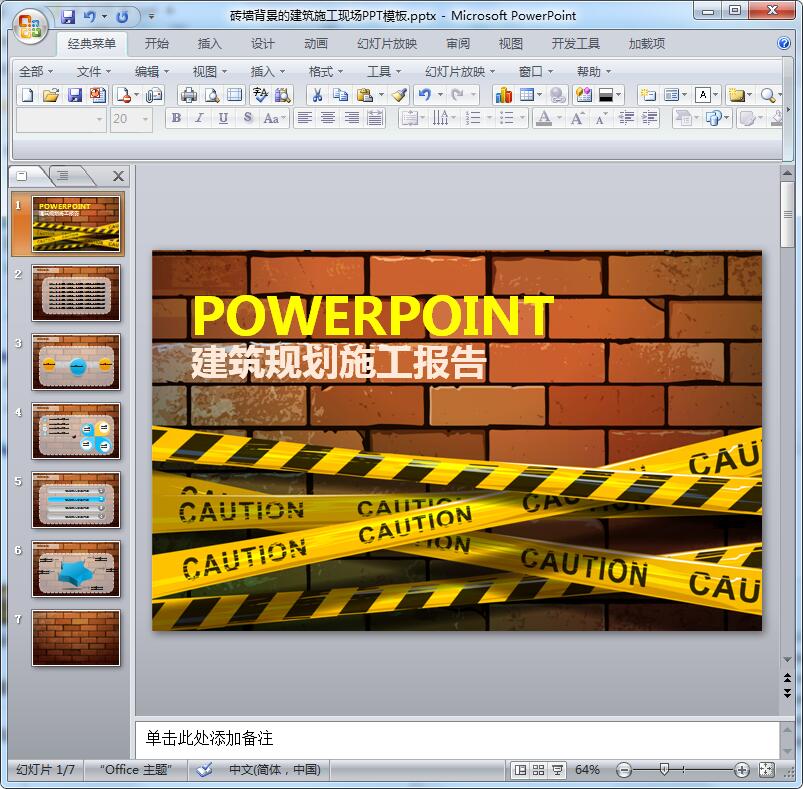
Task: Center the text alignment
Action: pyautogui.click(x=328, y=119)
